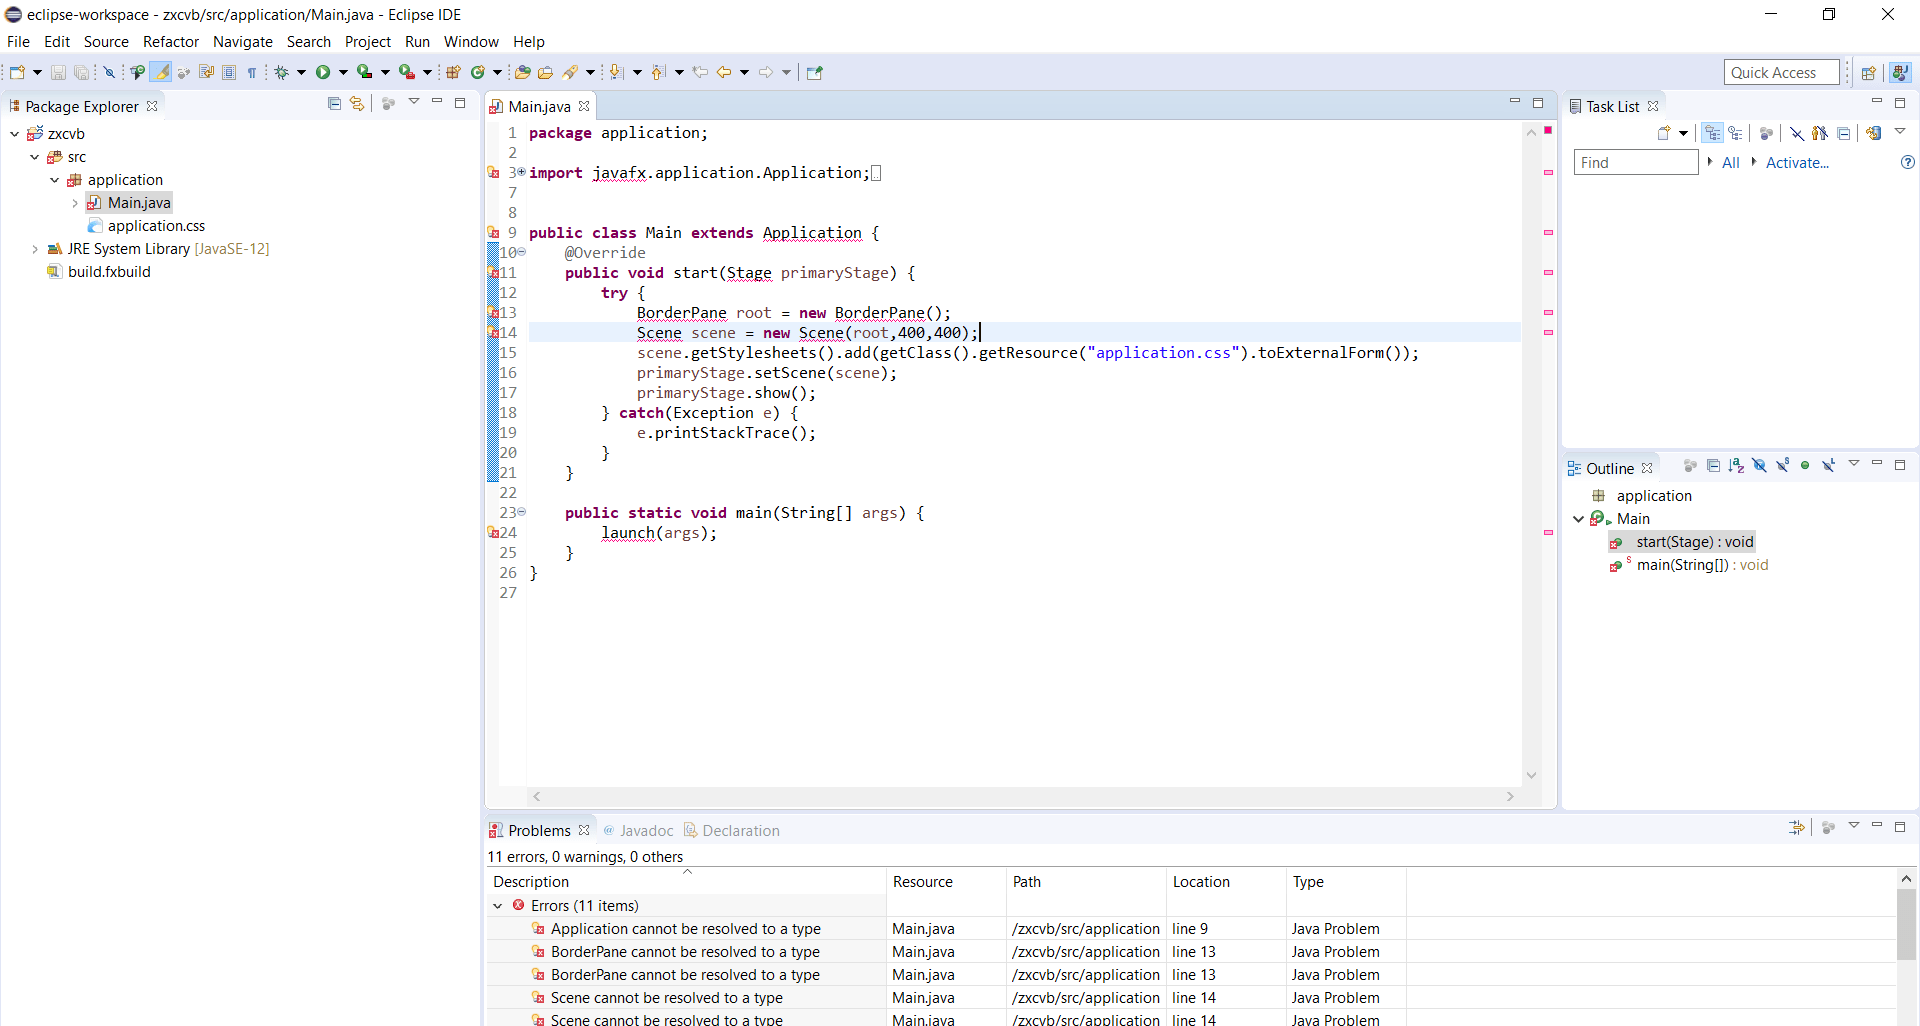Switch to the Declaration tab

[731, 830]
